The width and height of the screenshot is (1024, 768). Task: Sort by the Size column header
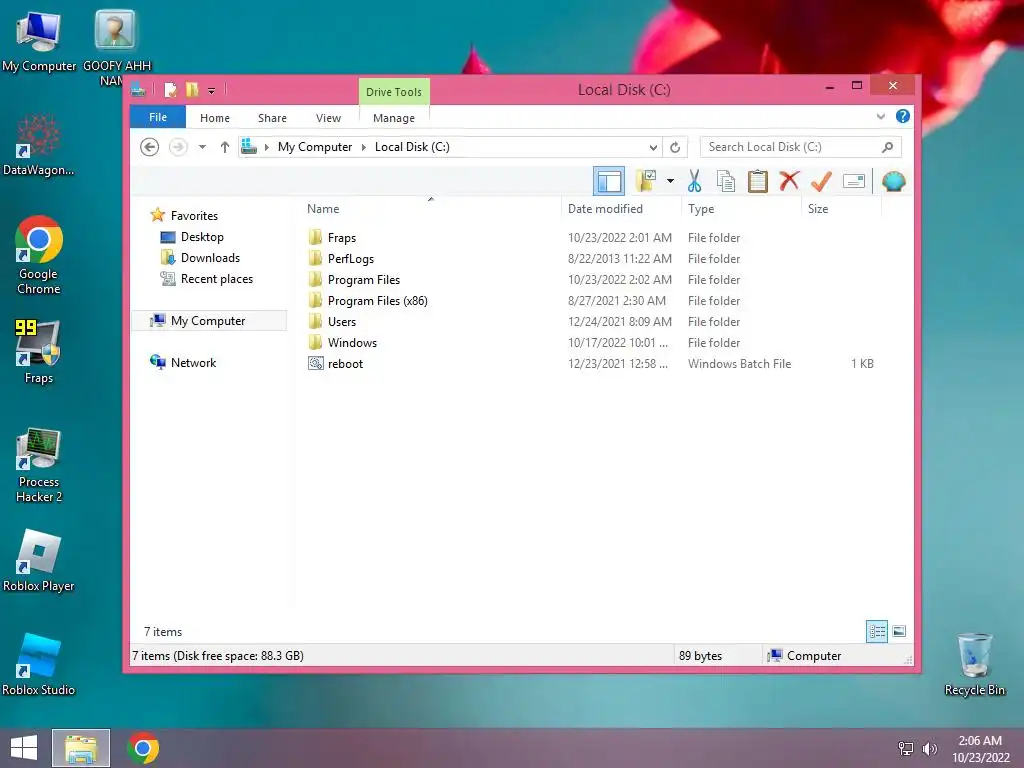point(841,209)
